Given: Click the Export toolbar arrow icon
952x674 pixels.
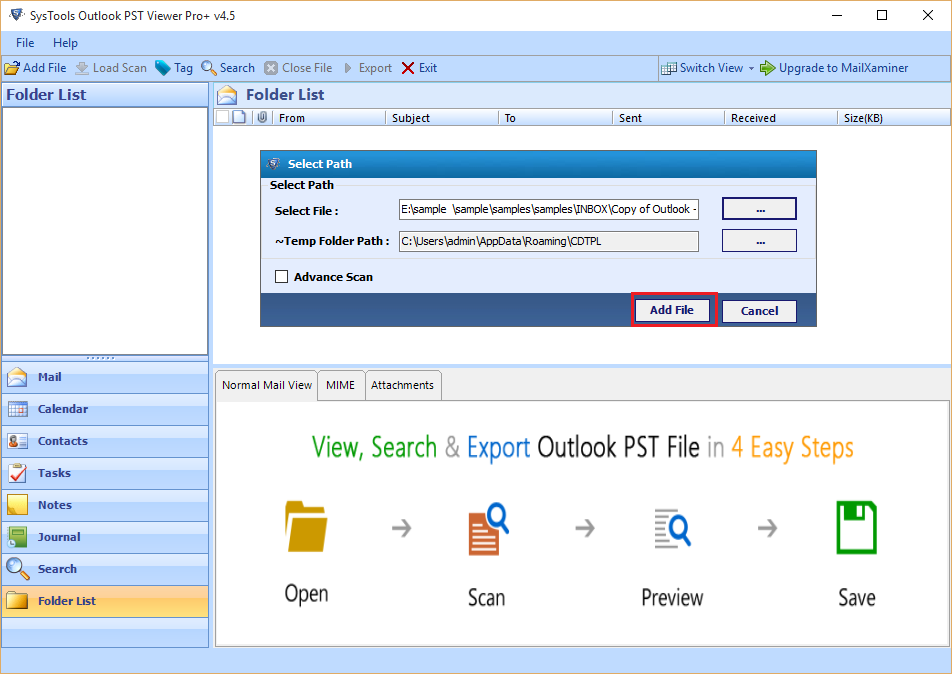Looking at the screenshot, I should tap(348, 68).
